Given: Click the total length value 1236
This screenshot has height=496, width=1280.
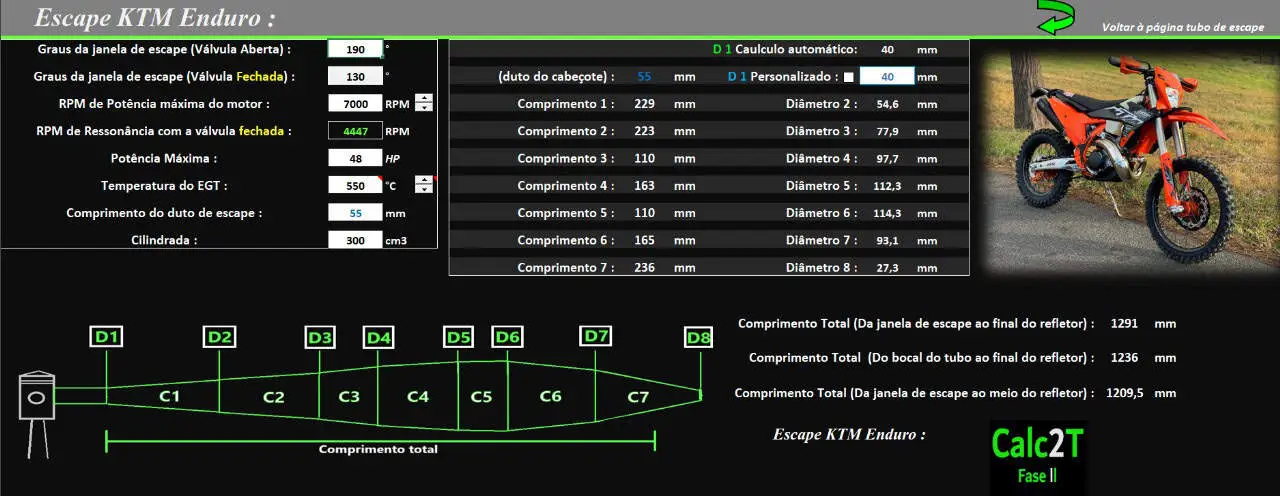Looking at the screenshot, I should pos(1125,357).
